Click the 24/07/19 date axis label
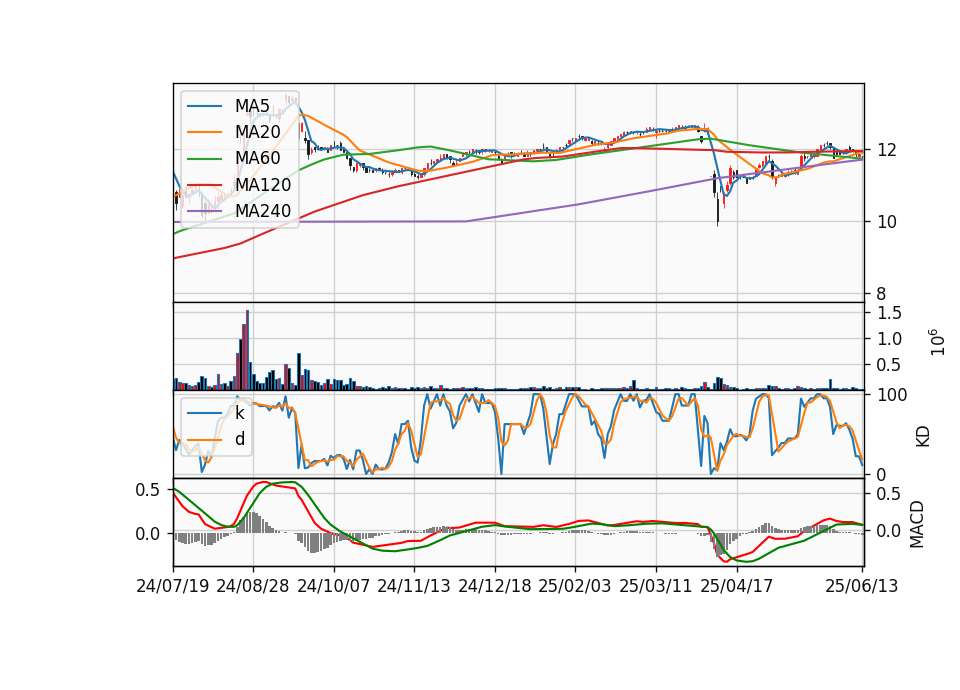The height and width of the screenshot is (690, 960). click(173, 586)
